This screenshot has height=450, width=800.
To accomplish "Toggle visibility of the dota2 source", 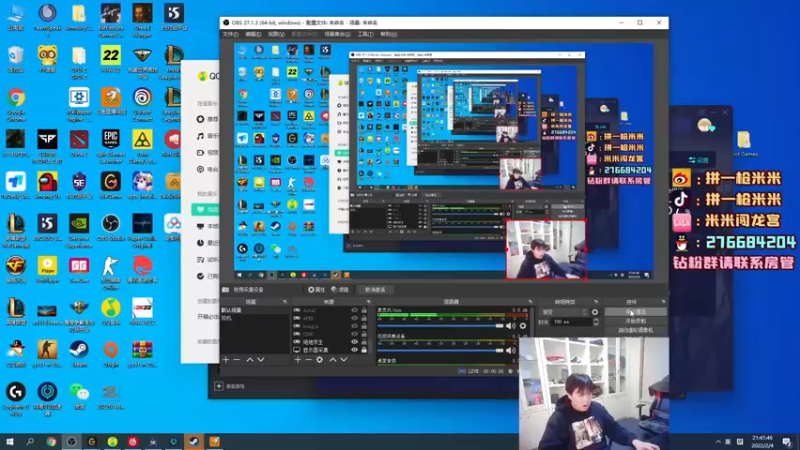I will coord(355,310).
